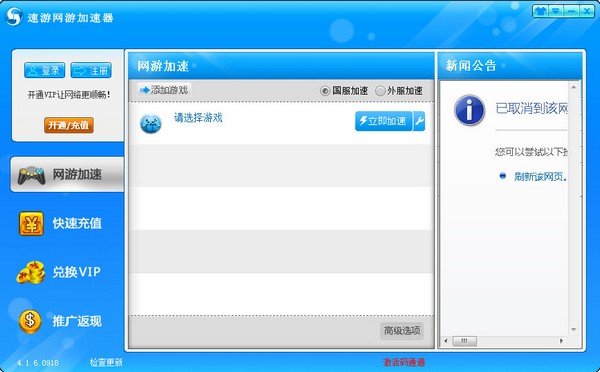Viewport: 600px width, 372px height.
Task: Click the news panel scroll down arrow
Action: (x=574, y=330)
